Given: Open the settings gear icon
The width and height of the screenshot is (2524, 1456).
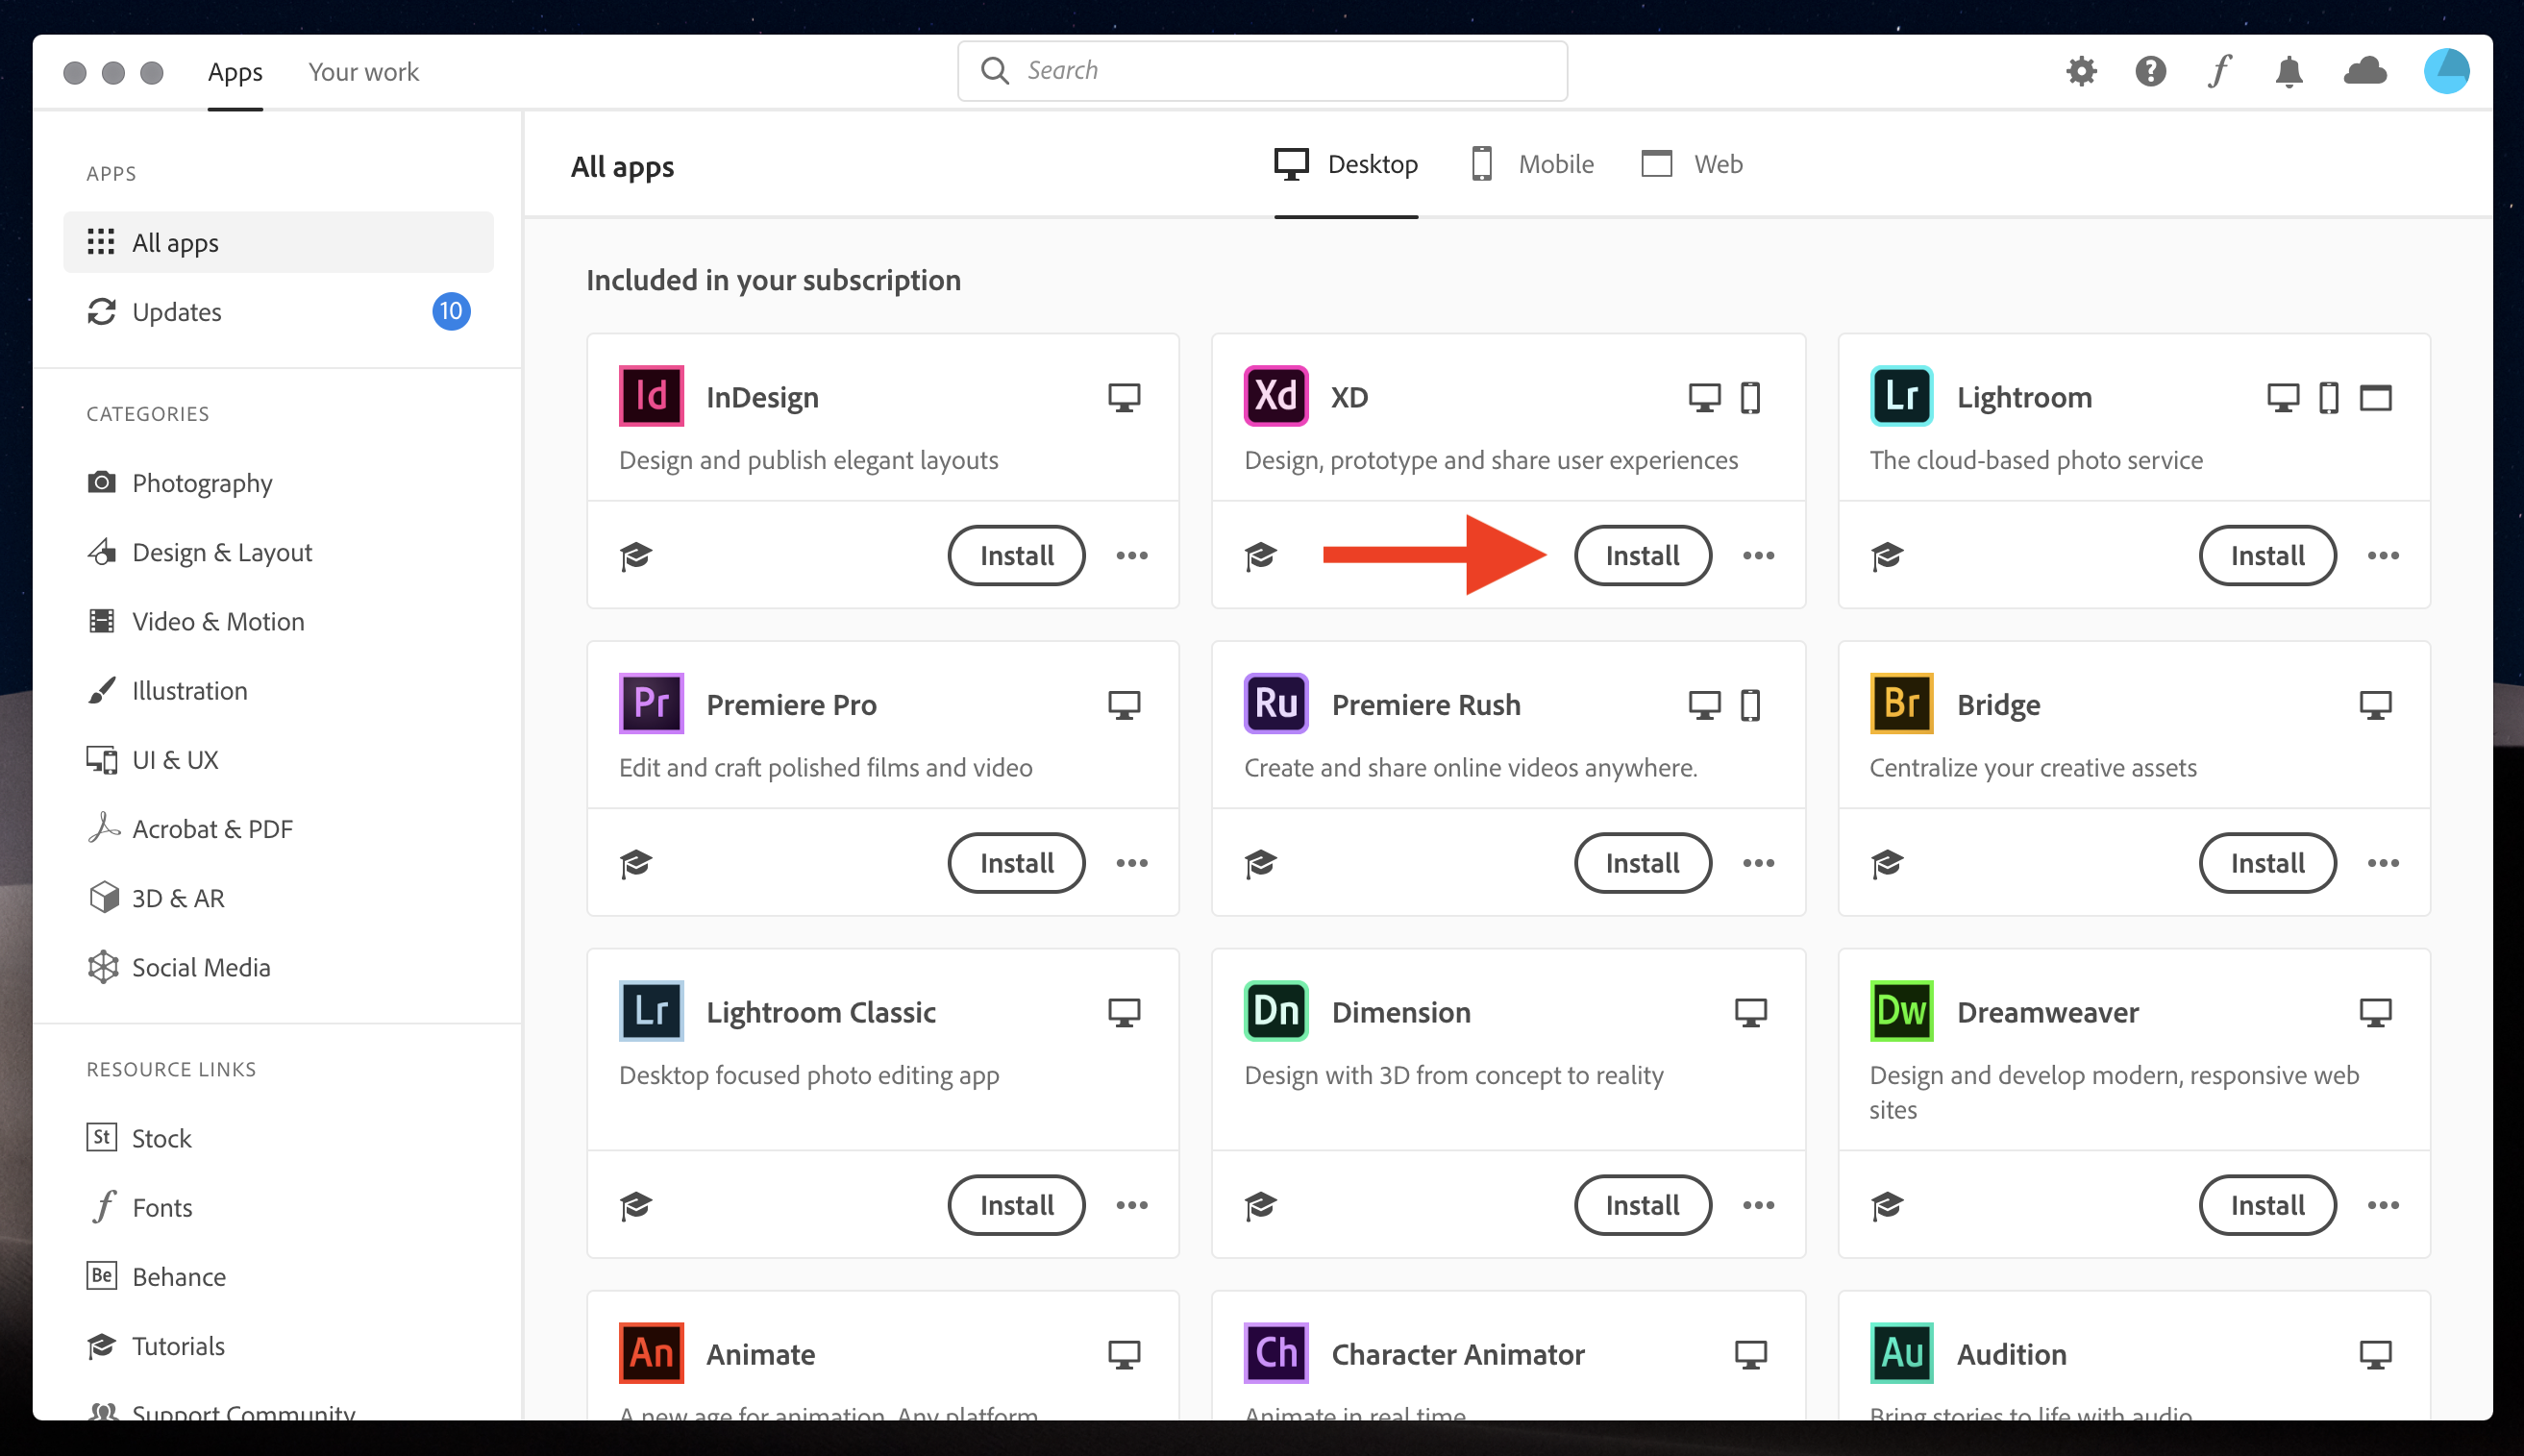Looking at the screenshot, I should [2081, 71].
